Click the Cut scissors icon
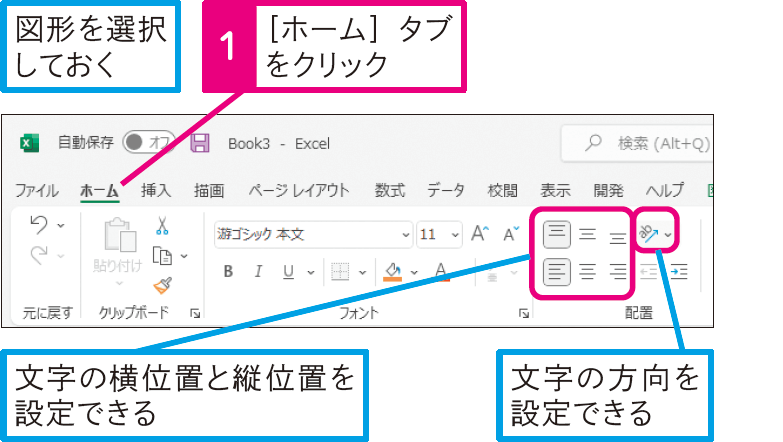Screen dimensions: 783x442 [162, 226]
